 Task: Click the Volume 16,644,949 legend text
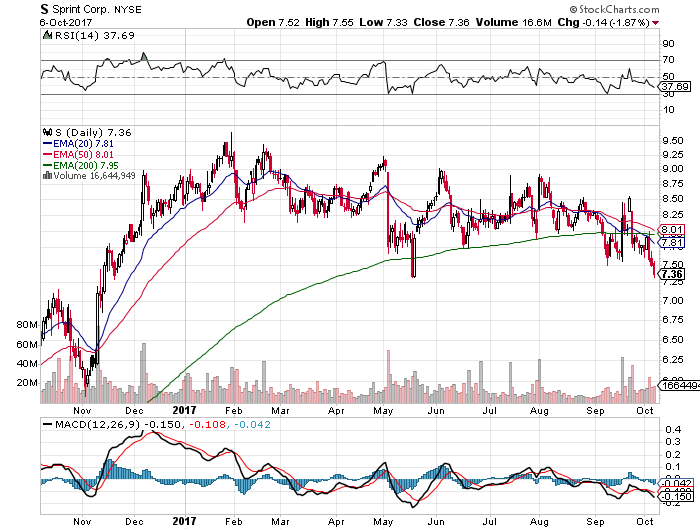[x=94, y=175]
